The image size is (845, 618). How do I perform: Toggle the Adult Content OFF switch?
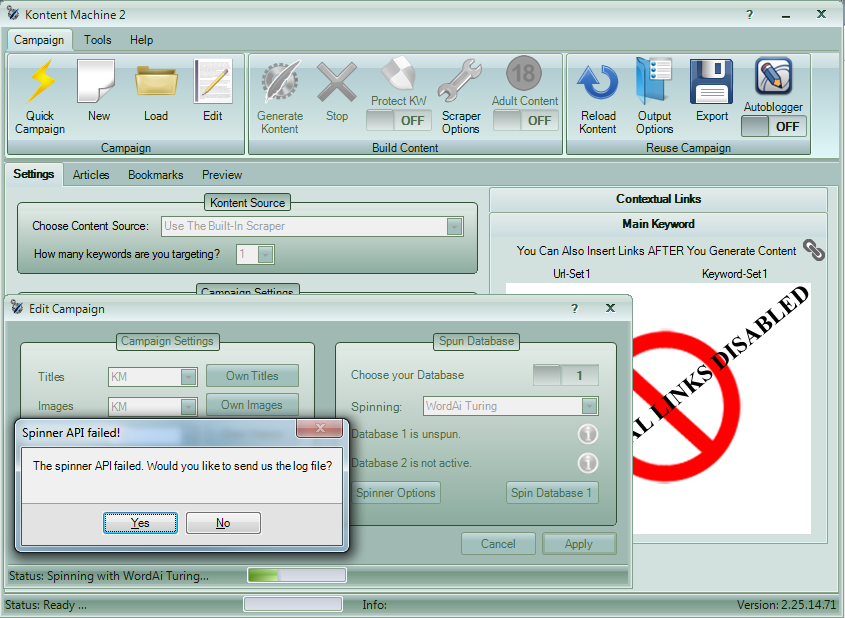[x=525, y=121]
